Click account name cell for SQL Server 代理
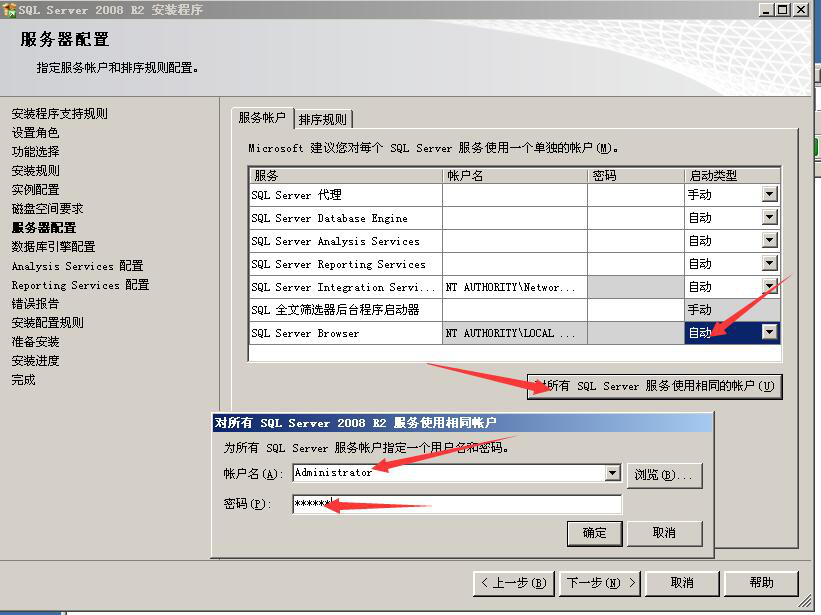 tap(515, 195)
